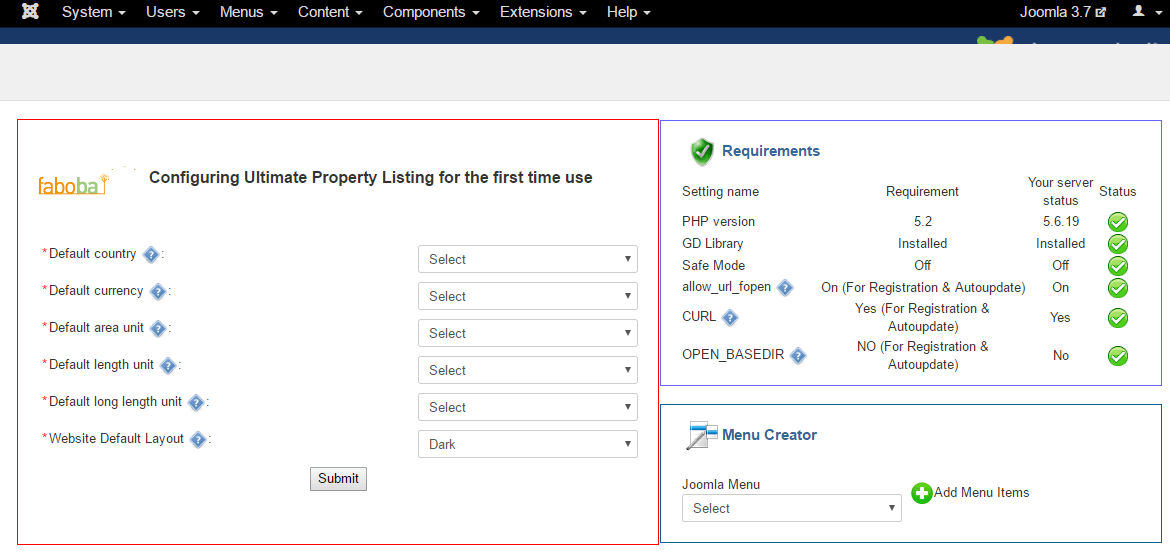Image resolution: width=1170 pixels, height=553 pixels.
Task: Open the Users menu
Action: pos(172,12)
